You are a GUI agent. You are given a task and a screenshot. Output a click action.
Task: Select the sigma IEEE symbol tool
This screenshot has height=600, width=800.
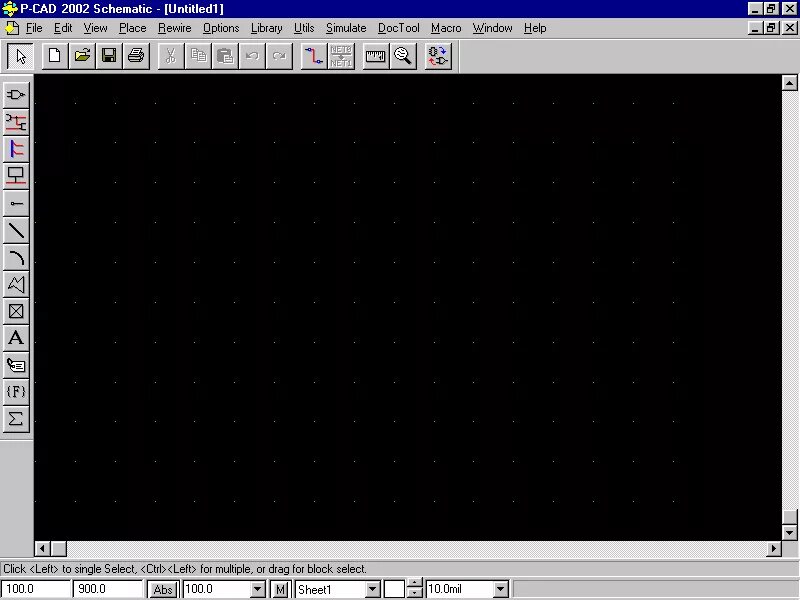pos(16,419)
